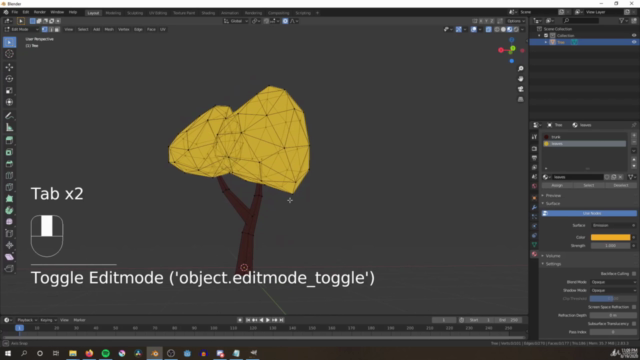Enable face select mode
Screen dimensions: 640x360
57,29
